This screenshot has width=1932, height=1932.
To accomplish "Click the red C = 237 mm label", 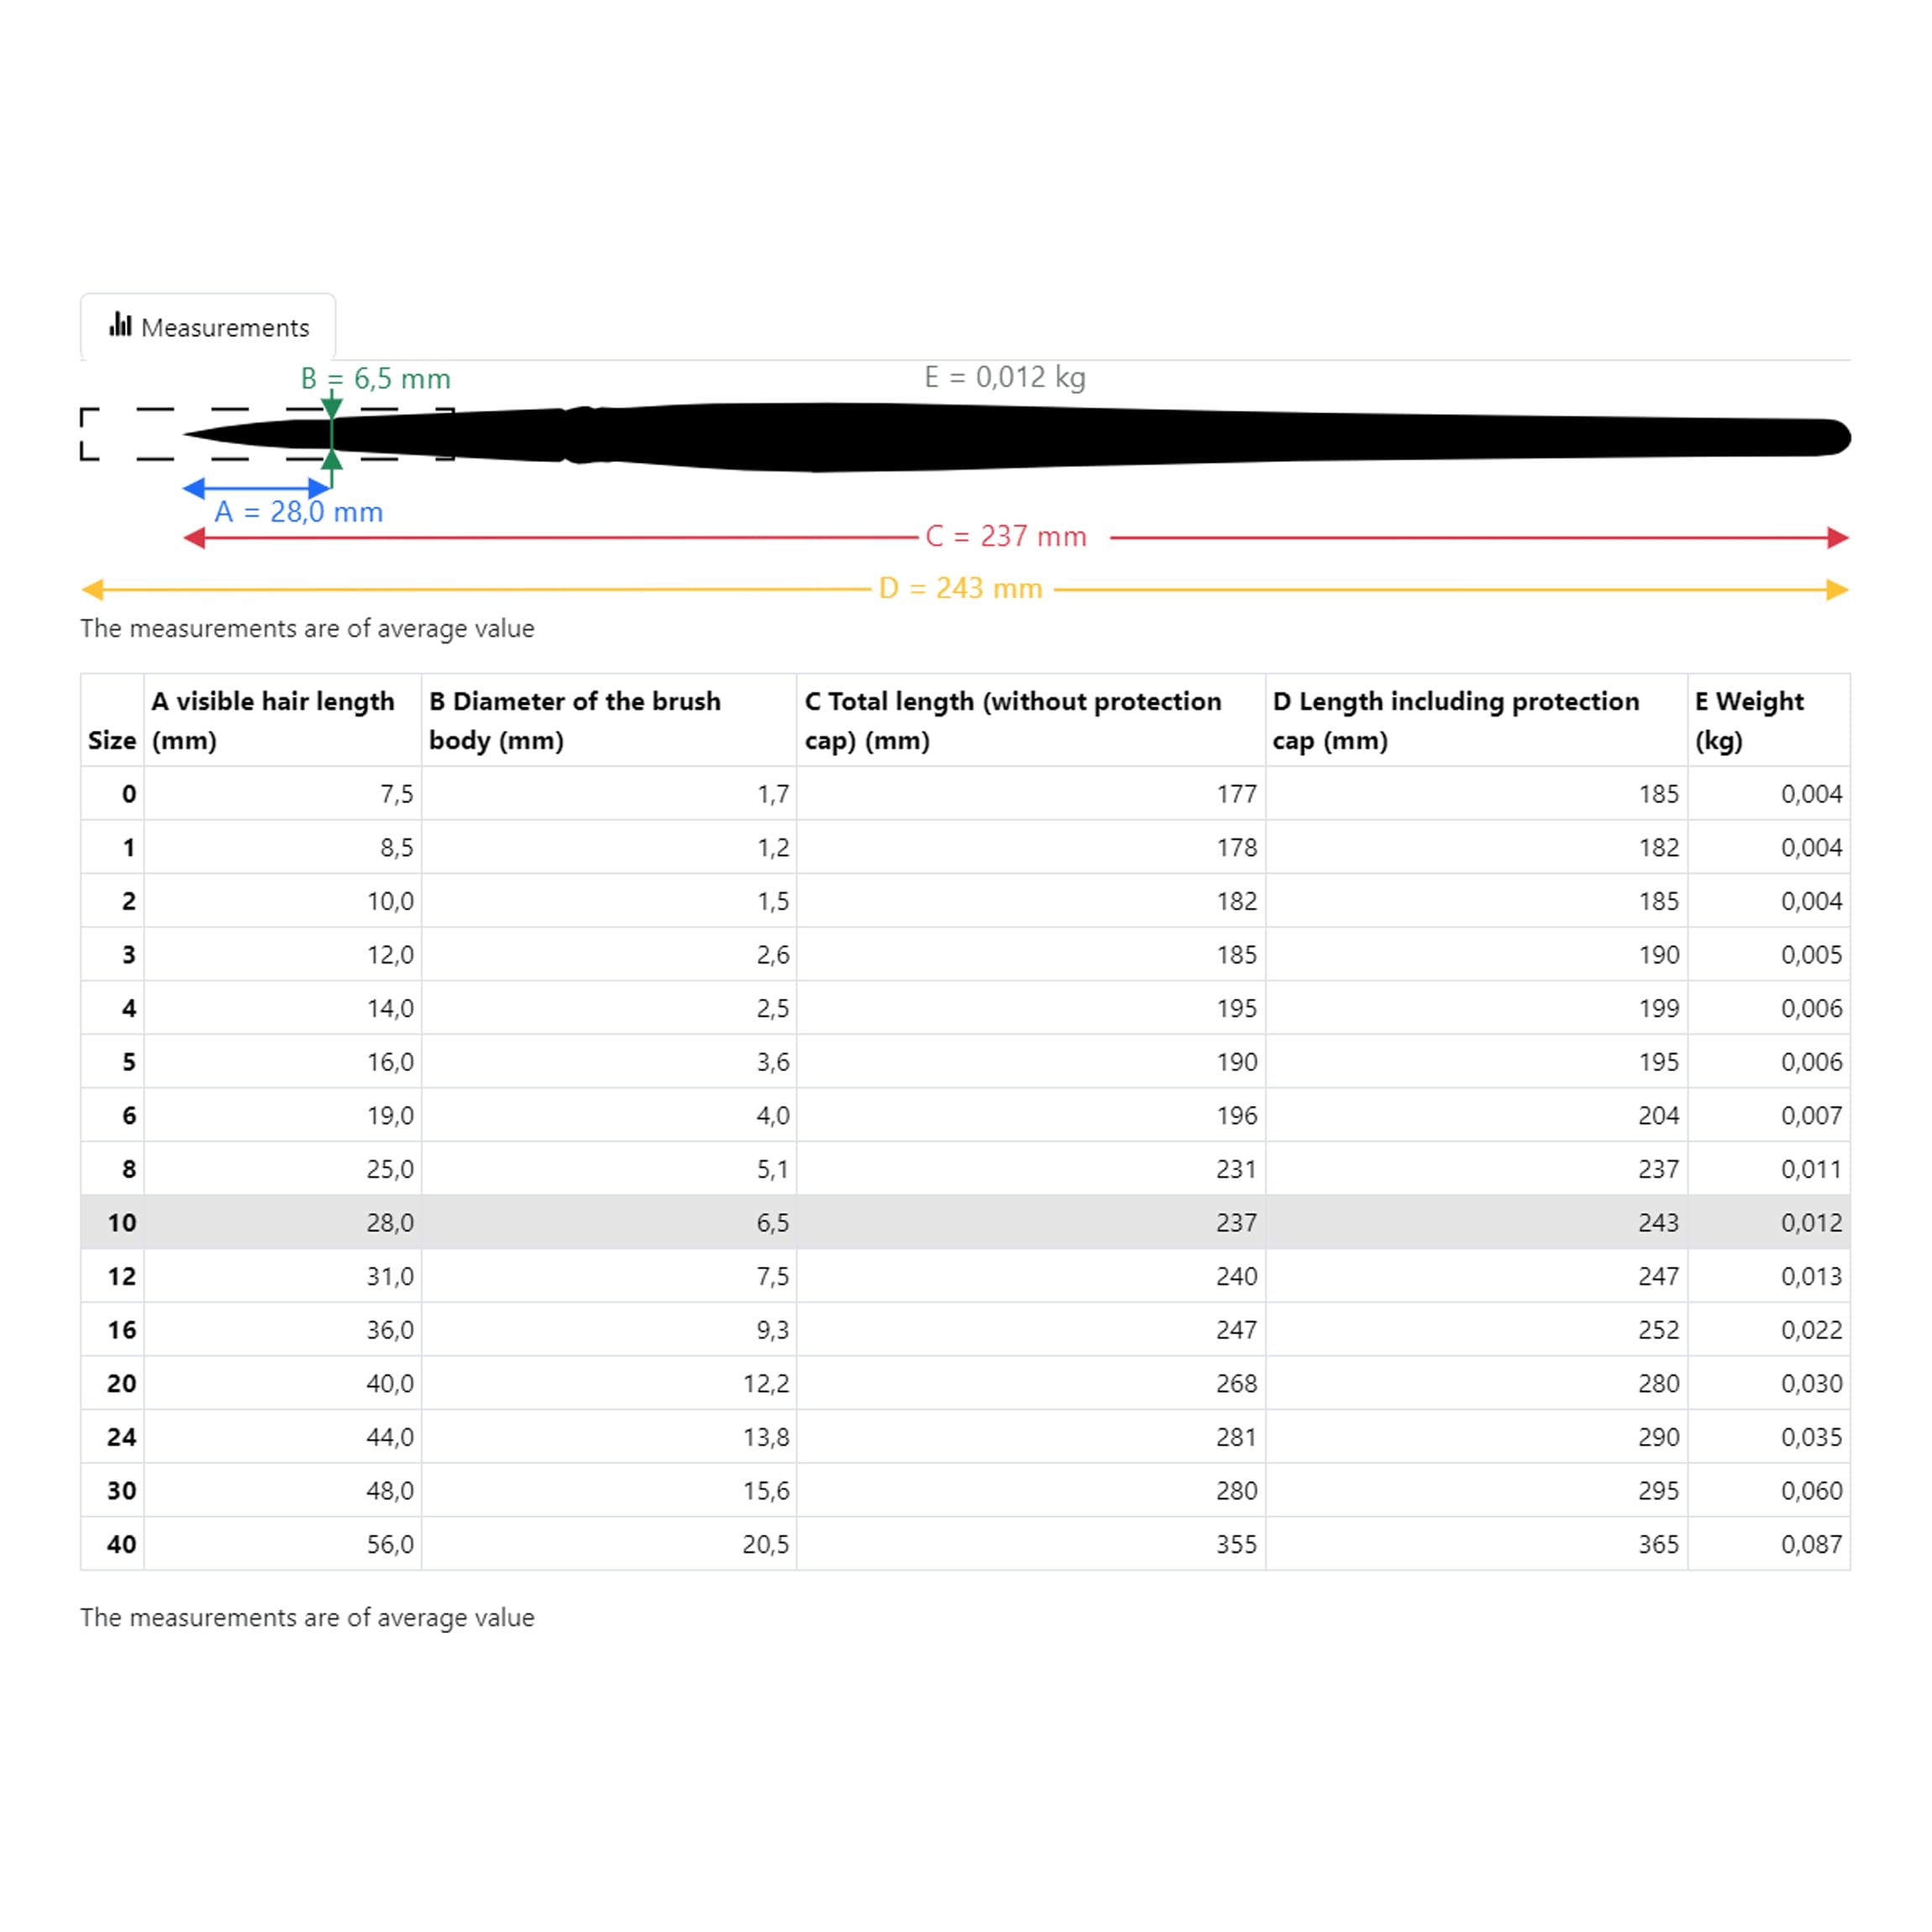I will [x=1005, y=537].
